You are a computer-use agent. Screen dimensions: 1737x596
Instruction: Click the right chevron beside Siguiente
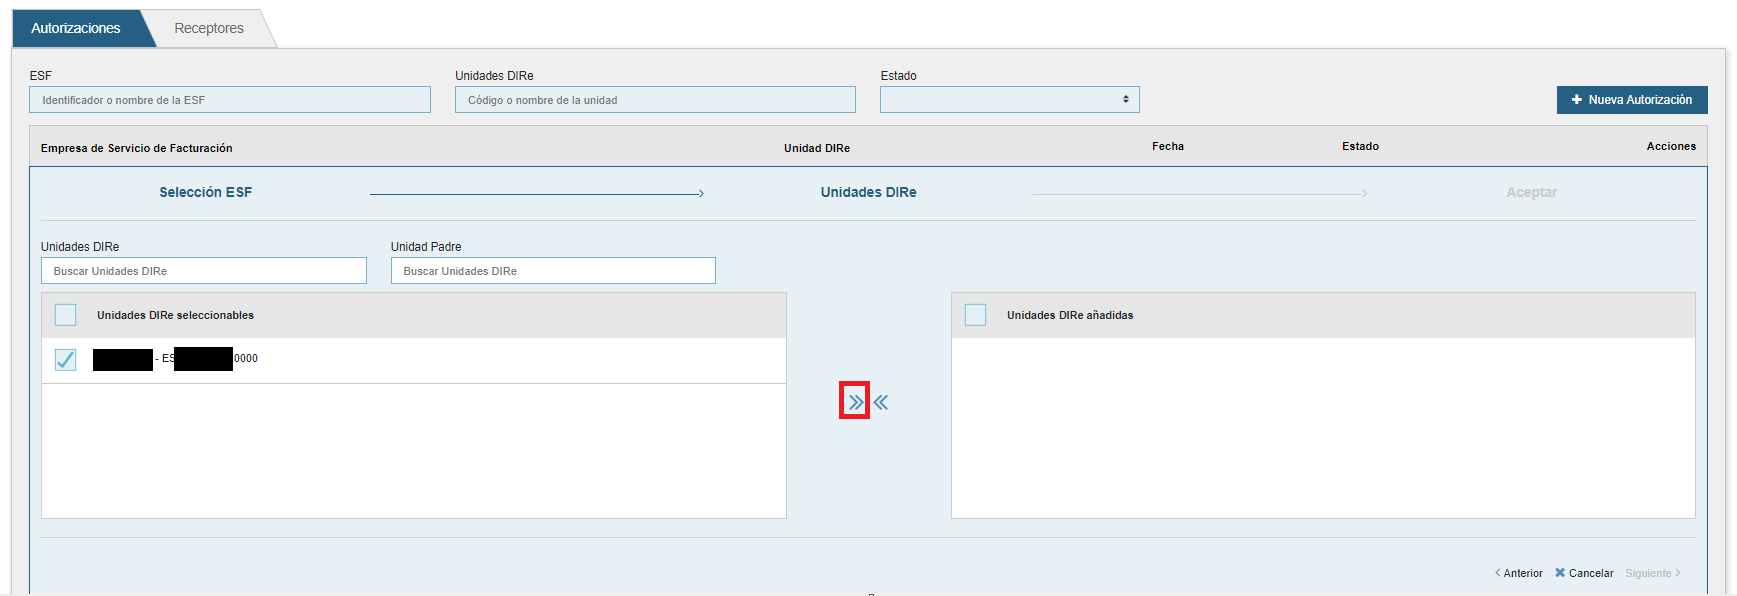(1678, 573)
